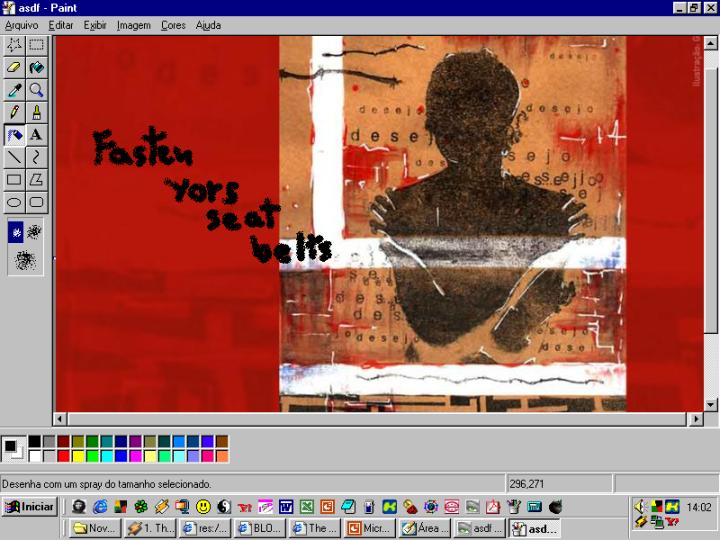
Task: Click the foreground/background color indicator box
Action: [14, 449]
